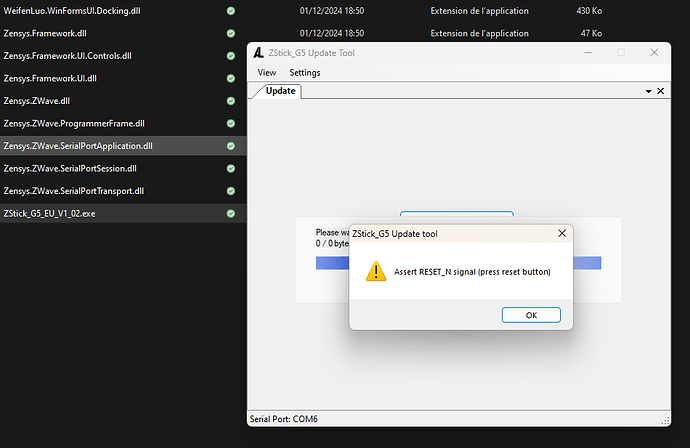Screen dimensions: 690x448
Task: Click sync status icon for Zensys.Framework.UI.Controls.dll
Action: pyautogui.click(x=231, y=56)
